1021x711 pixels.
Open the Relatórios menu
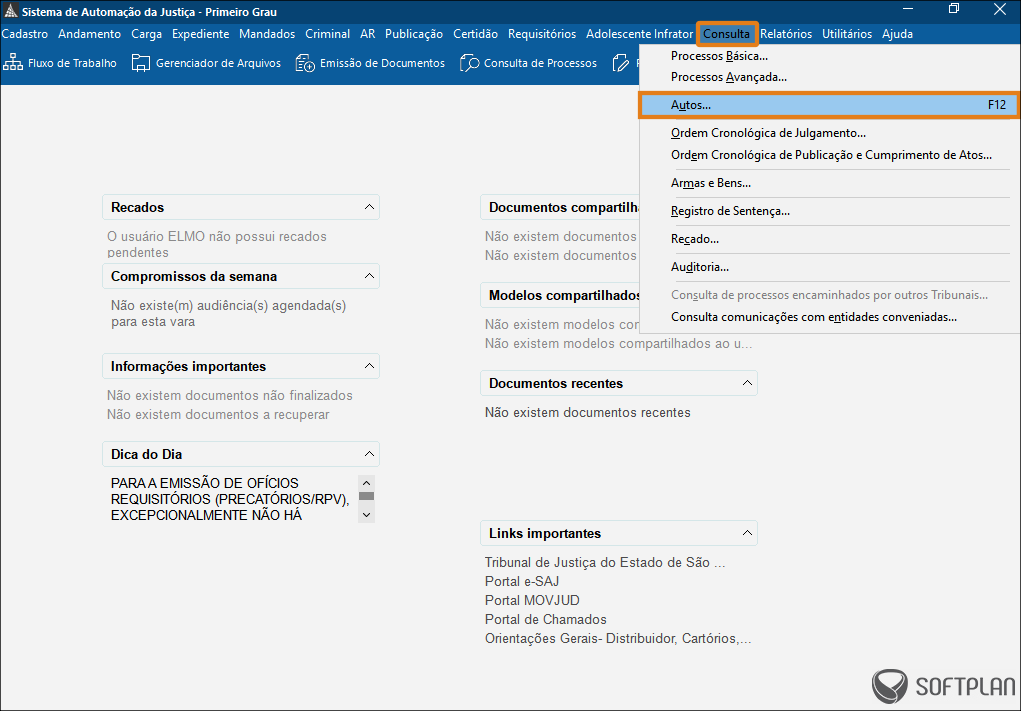coord(786,34)
